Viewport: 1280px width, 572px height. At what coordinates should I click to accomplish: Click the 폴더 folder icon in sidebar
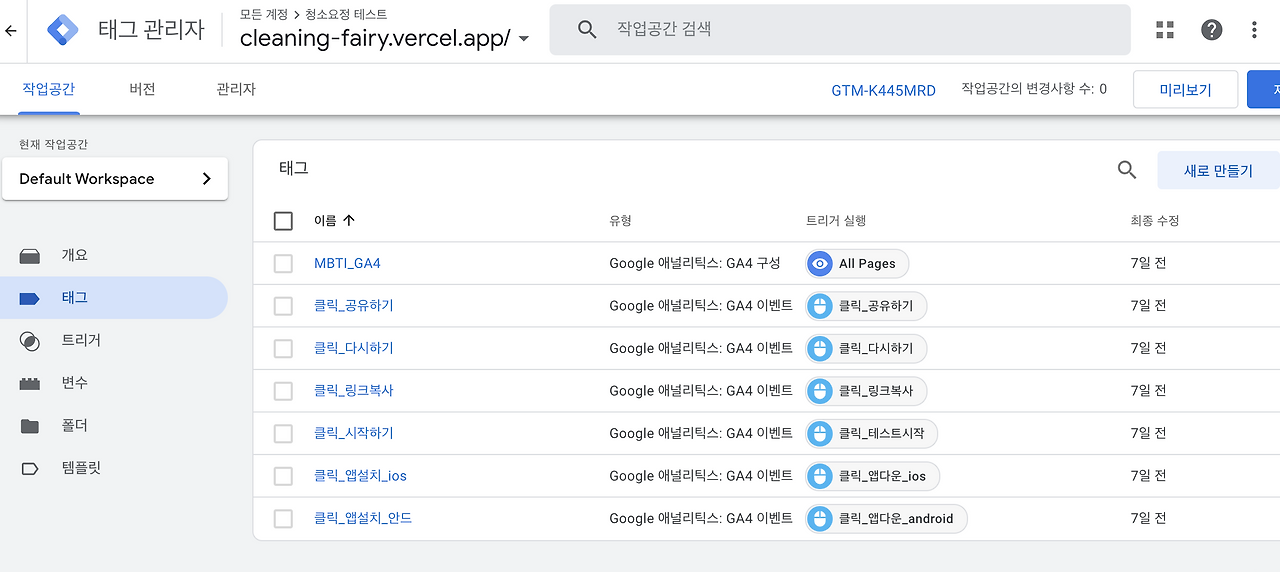tap(30, 426)
